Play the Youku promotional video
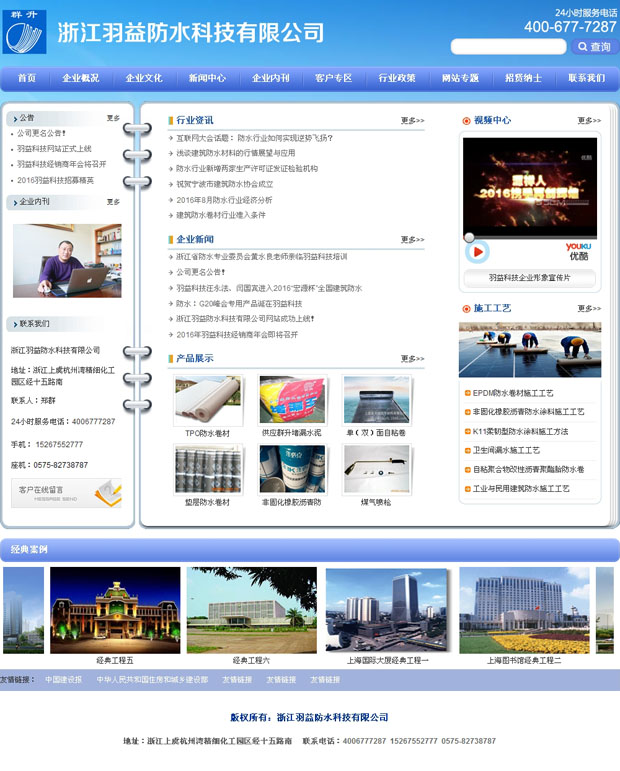This screenshot has width=620, height=771. coord(477,252)
